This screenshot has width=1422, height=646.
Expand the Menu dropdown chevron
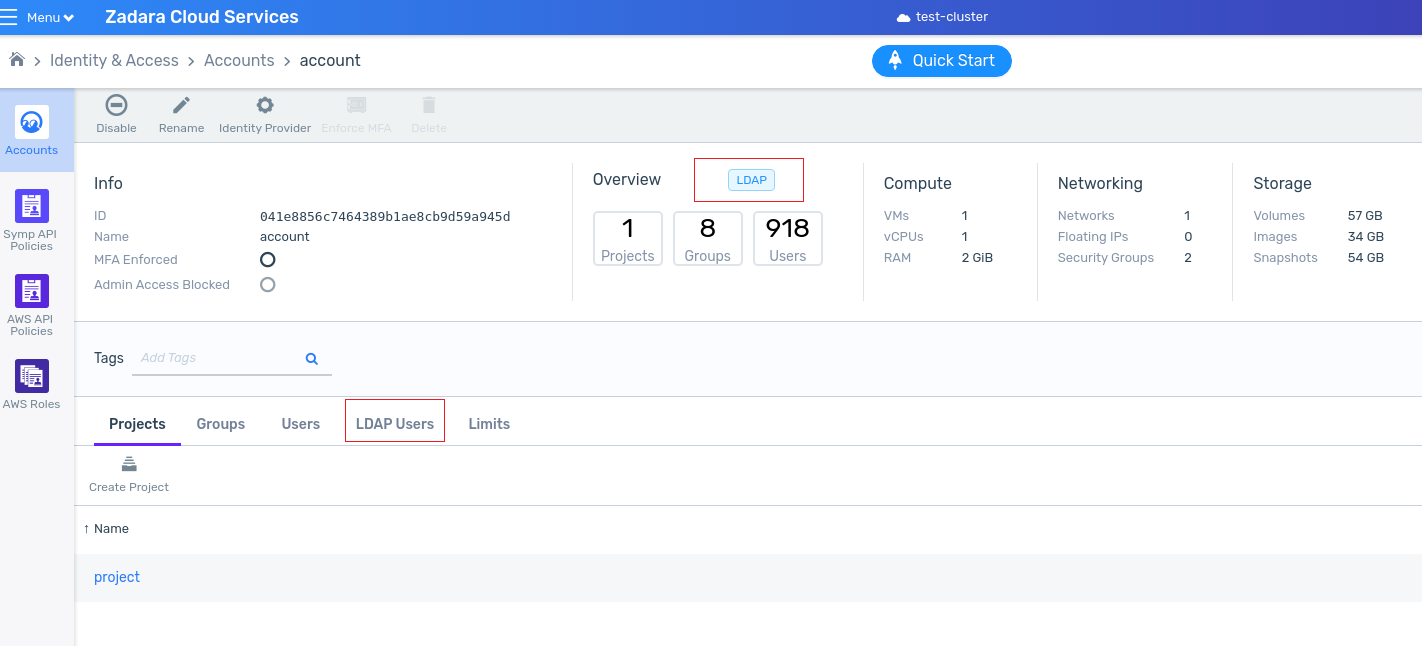pyautogui.click(x=68, y=18)
